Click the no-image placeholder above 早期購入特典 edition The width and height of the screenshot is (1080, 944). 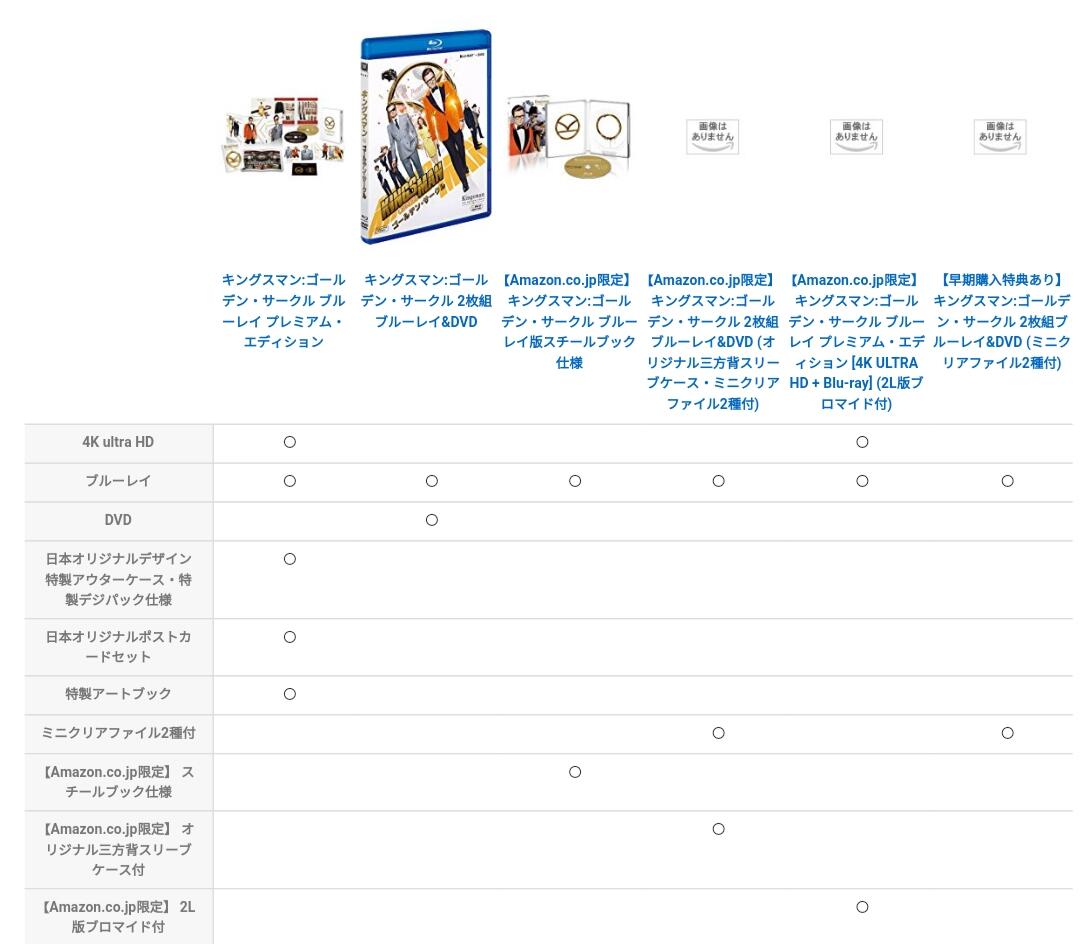click(x=1000, y=136)
